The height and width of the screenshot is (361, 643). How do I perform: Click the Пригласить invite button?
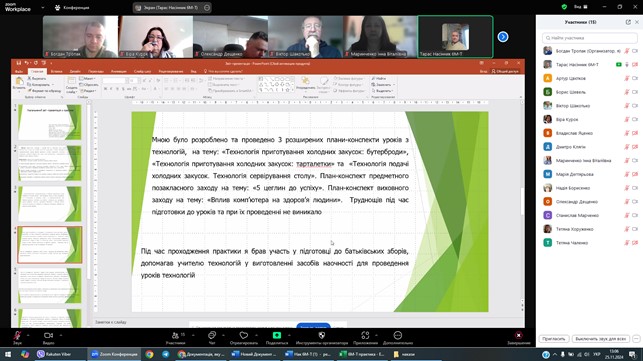(554, 339)
